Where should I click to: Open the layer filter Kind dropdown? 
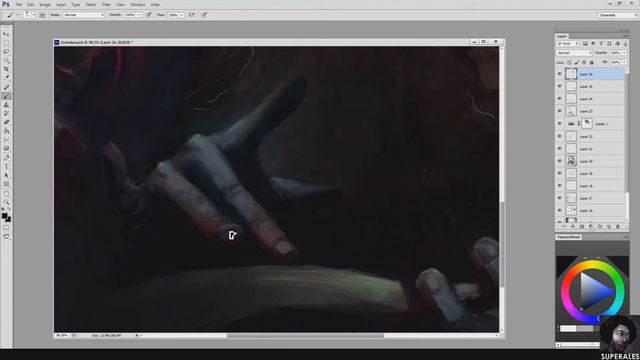point(568,44)
